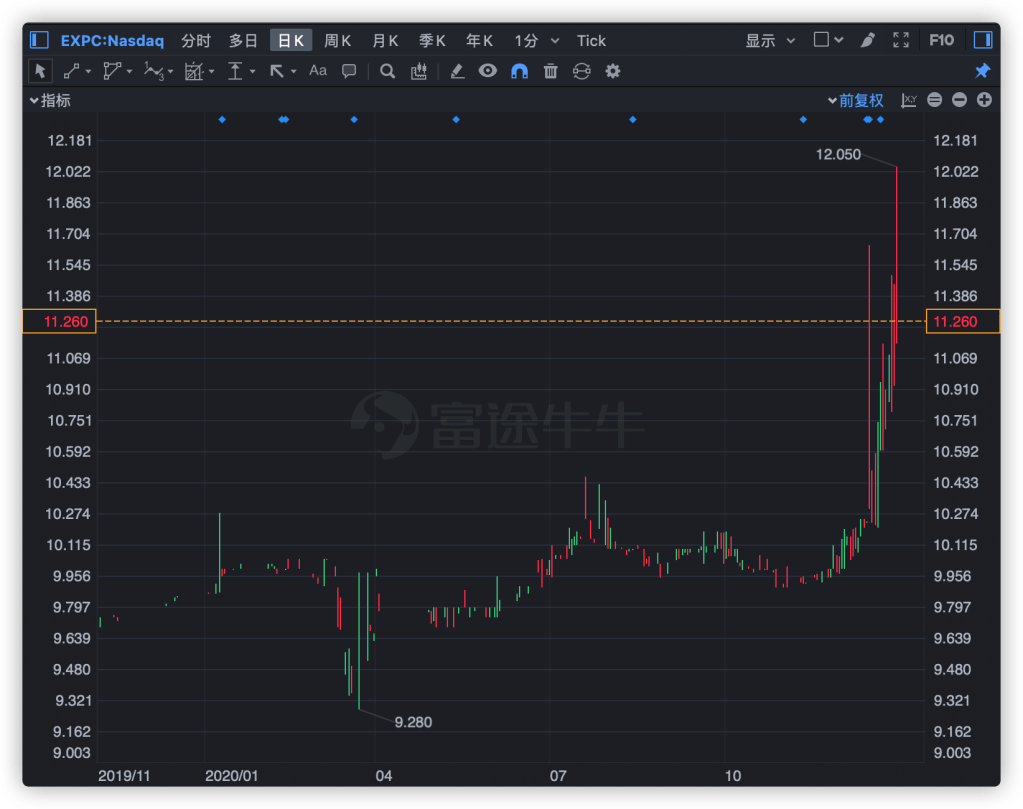Select the arrow cursor tool
1023x809 pixels.
pyautogui.click(x=40, y=71)
